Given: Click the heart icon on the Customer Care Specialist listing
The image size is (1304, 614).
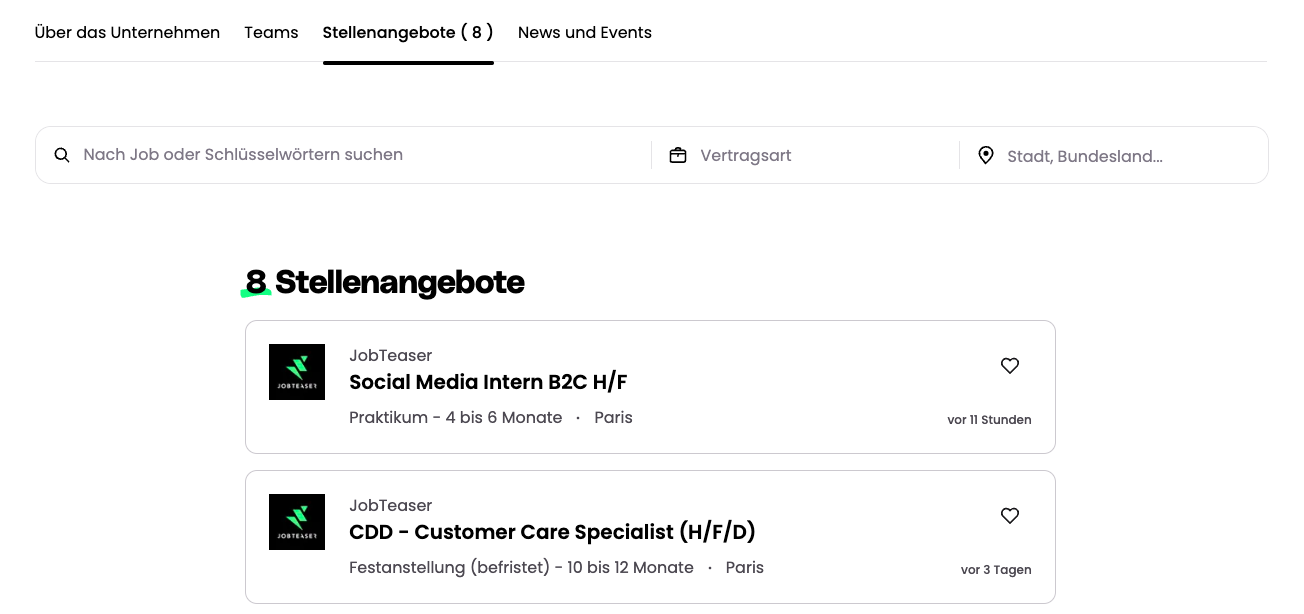Looking at the screenshot, I should (x=1010, y=516).
